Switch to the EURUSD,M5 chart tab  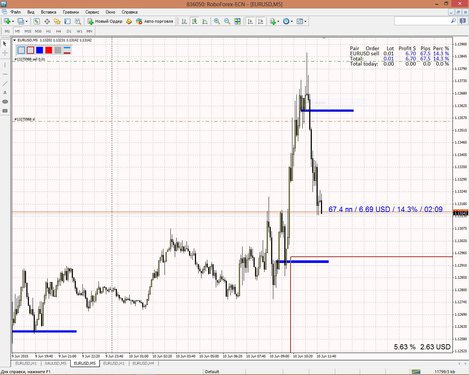(85, 363)
